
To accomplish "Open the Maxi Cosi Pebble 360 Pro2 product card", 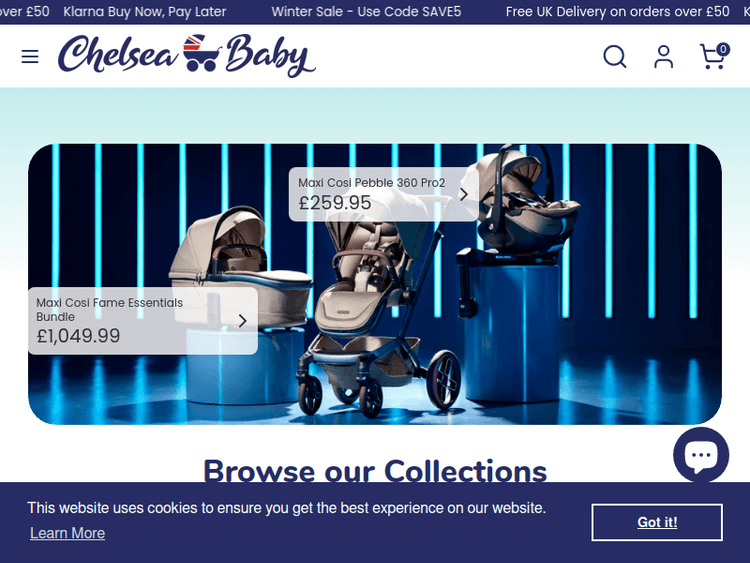I will [x=384, y=194].
